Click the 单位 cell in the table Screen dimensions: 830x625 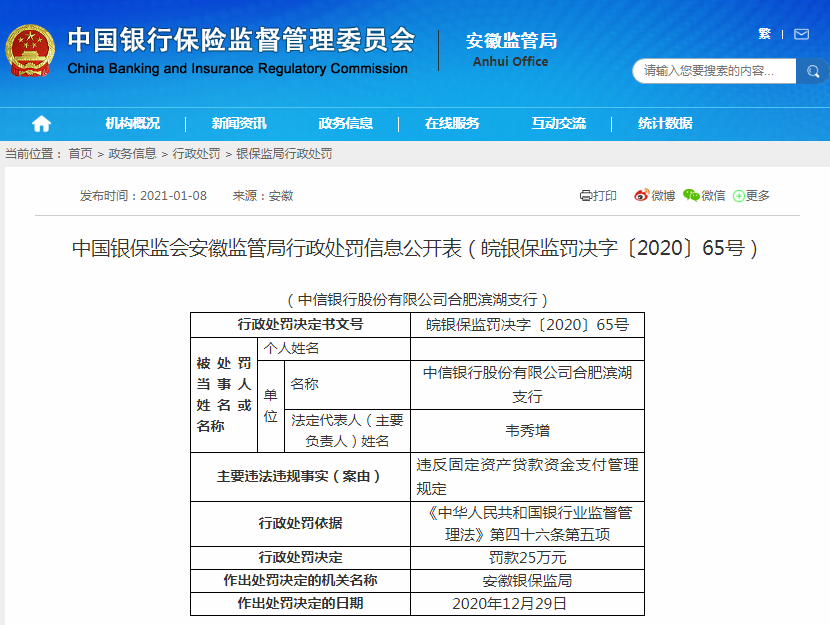click(x=271, y=406)
